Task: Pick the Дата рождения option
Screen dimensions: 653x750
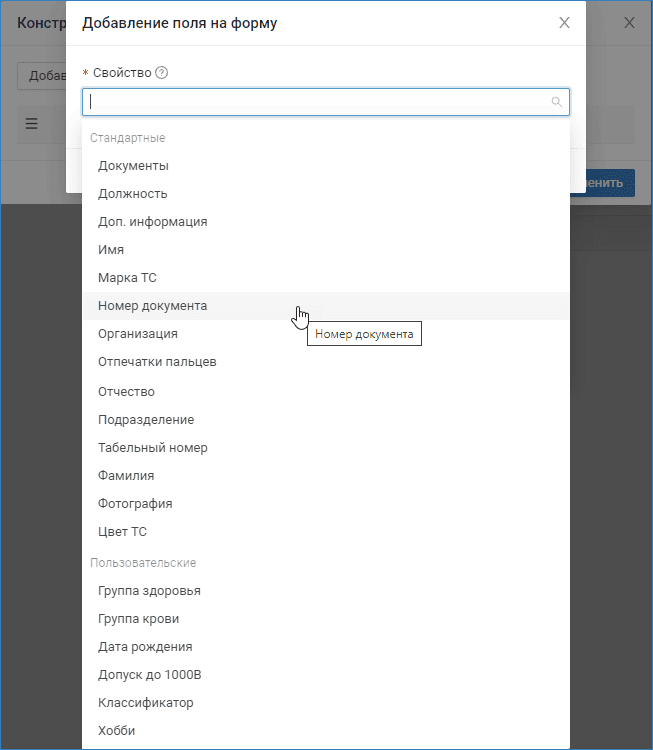Action: click(x=145, y=647)
